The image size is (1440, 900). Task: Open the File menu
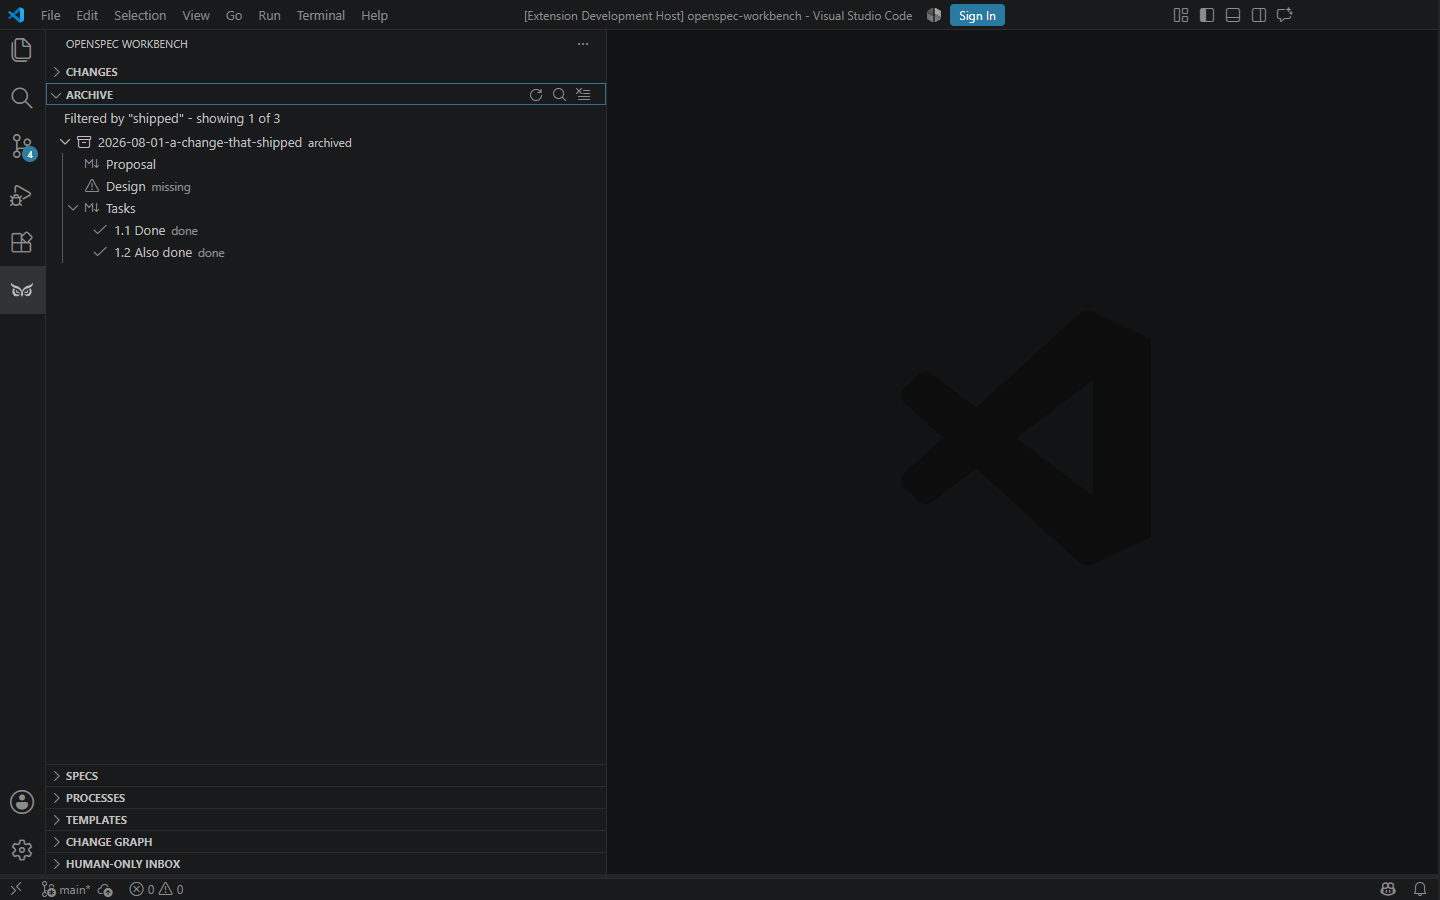[51, 15]
